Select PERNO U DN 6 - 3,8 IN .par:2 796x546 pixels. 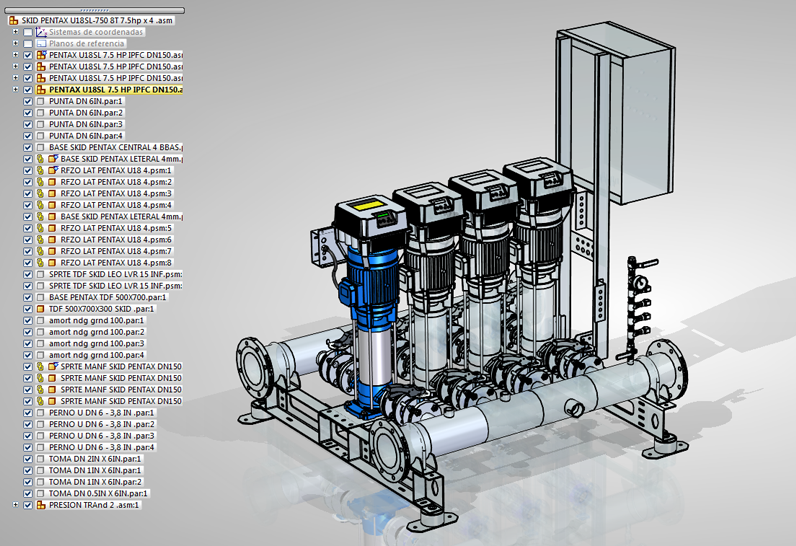tap(102, 424)
